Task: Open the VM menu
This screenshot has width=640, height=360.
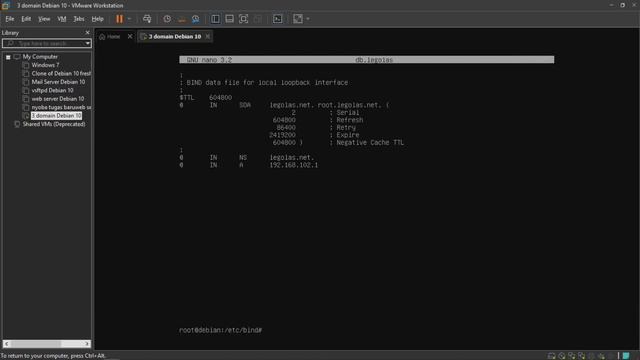Action: click(x=62, y=19)
